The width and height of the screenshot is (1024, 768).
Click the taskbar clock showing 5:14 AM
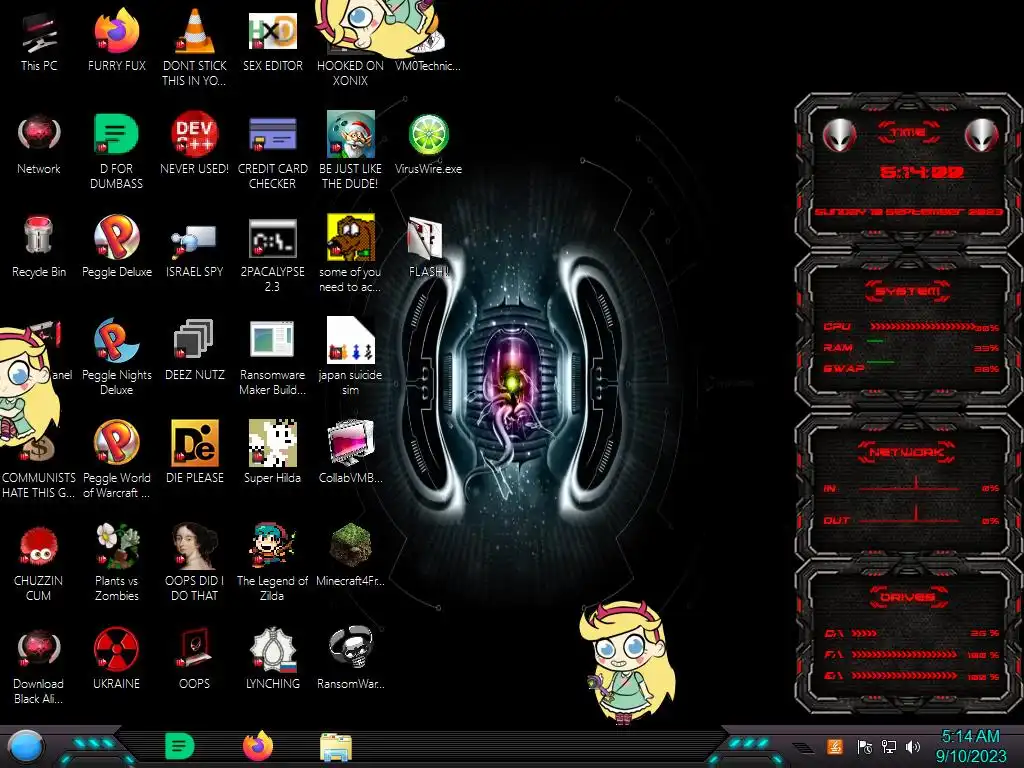point(970,746)
